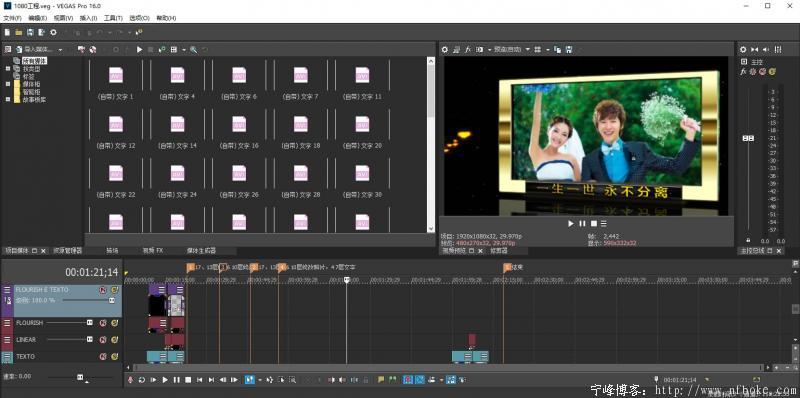Screen dimensions: 800x398
Task: Solo the FLOURISH E TEXTO track
Action: [x=114, y=290]
